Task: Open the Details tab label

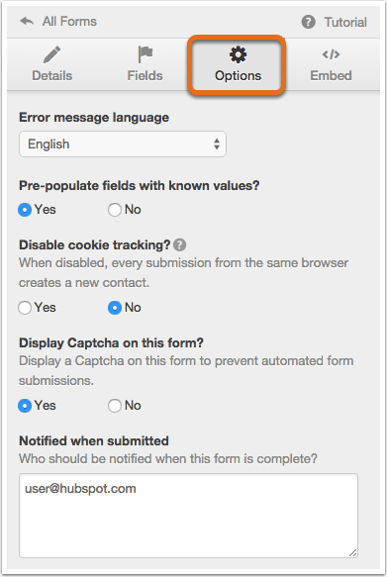Action: click(52, 75)
